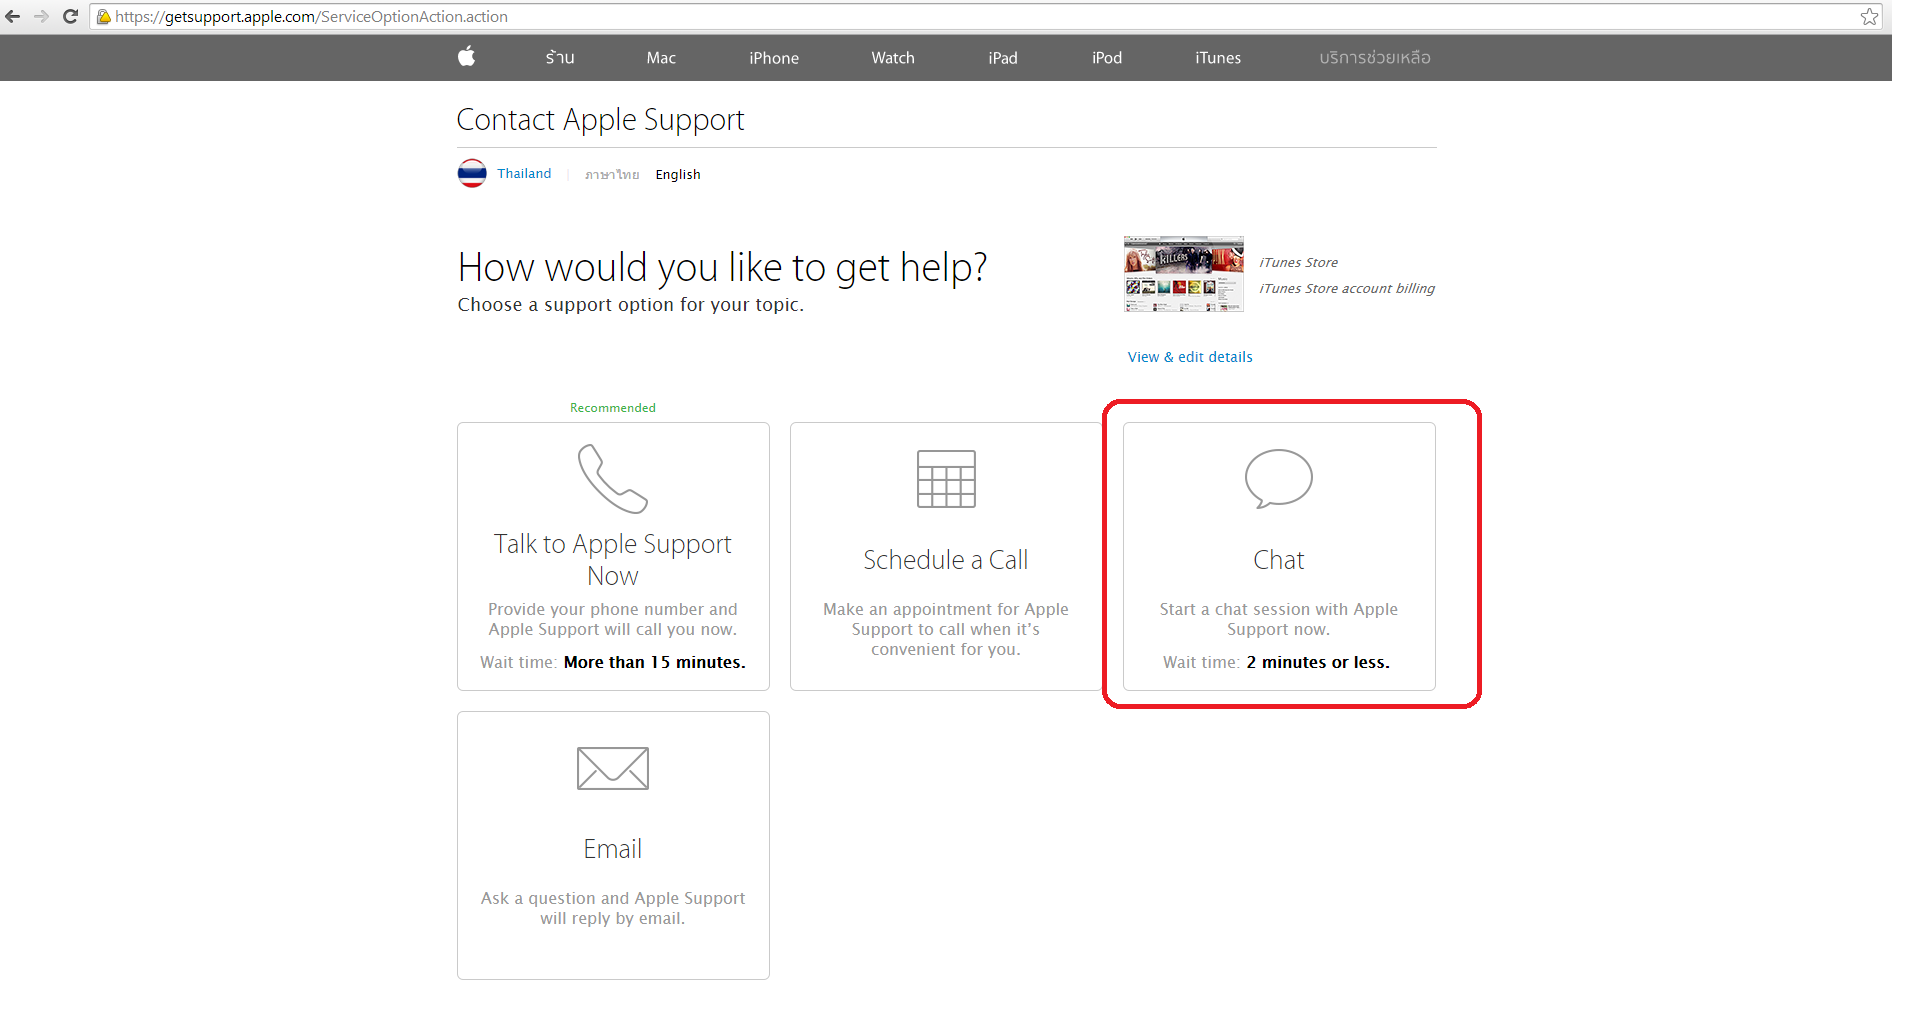Open the iTunes navigation item
The width and height of the screenshot is (1910, 1011).
coord(1218,58)
